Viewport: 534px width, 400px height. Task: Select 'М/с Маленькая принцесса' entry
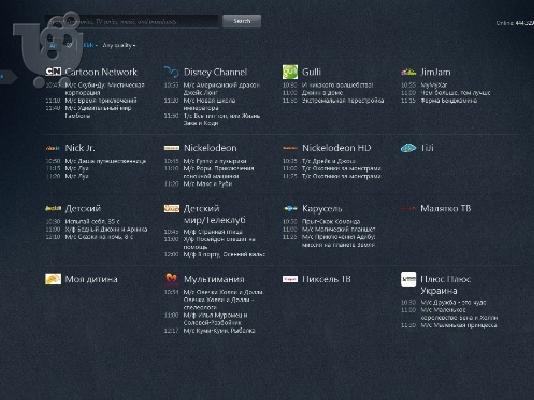459,325
